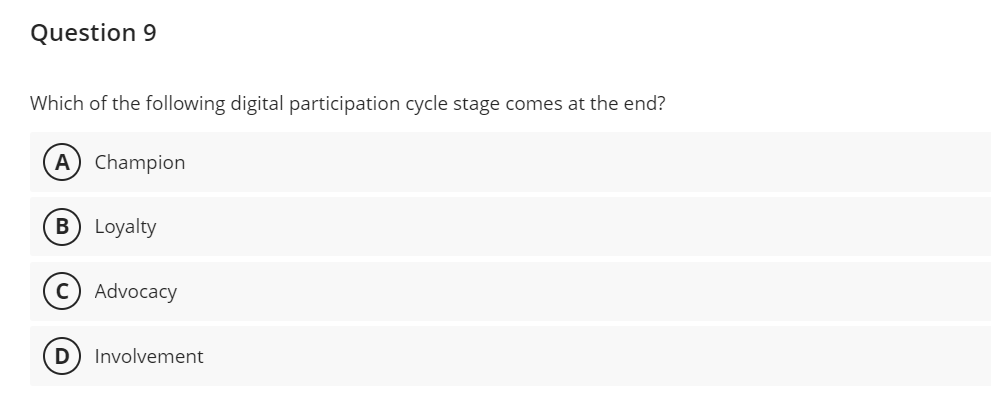Viewport: 991px width, 414px height.
Task: Click the digital participation cycle question text
Action: 348,103
